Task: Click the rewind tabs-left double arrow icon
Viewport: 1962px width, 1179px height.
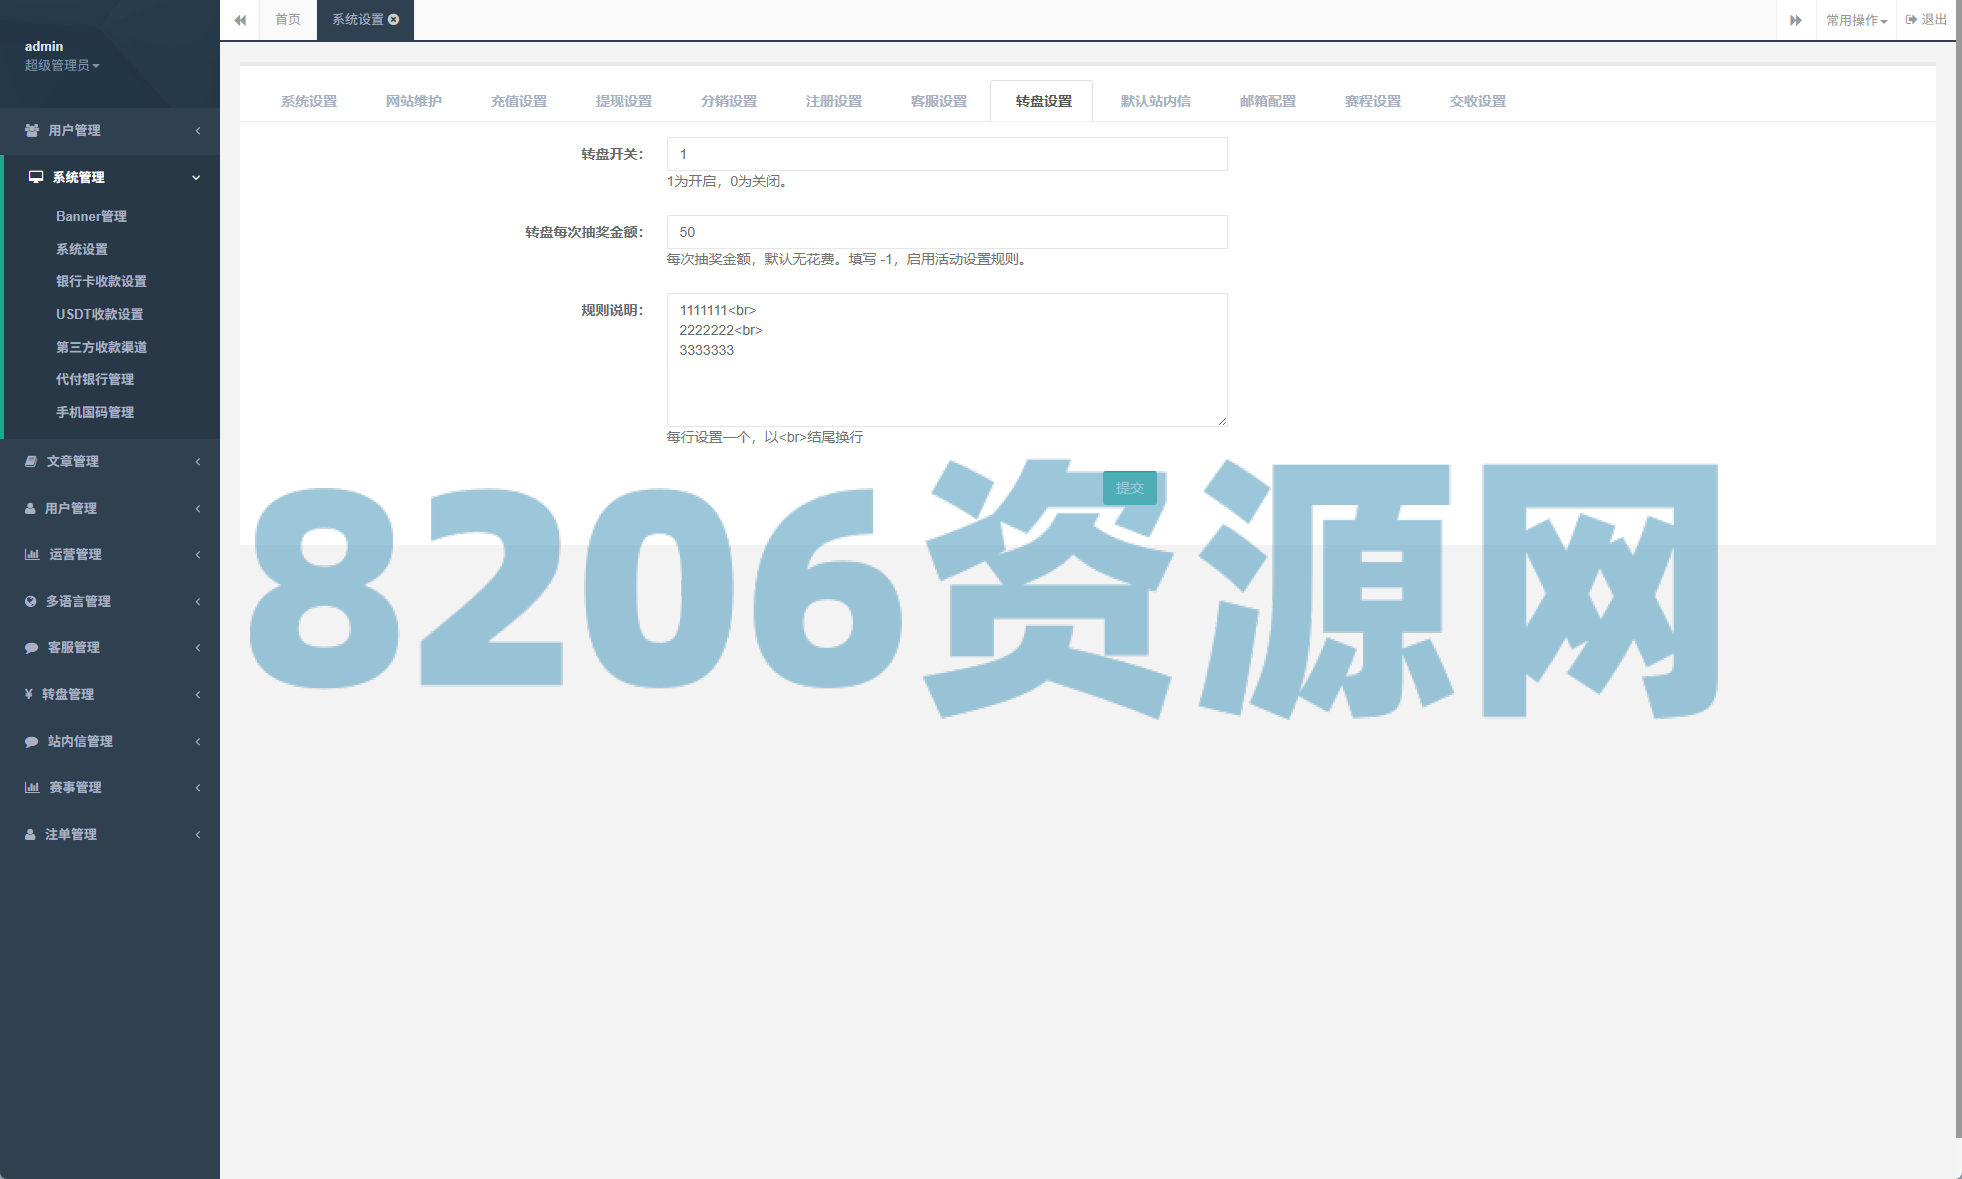Action: pyautogui.click(x=240, y=20)
